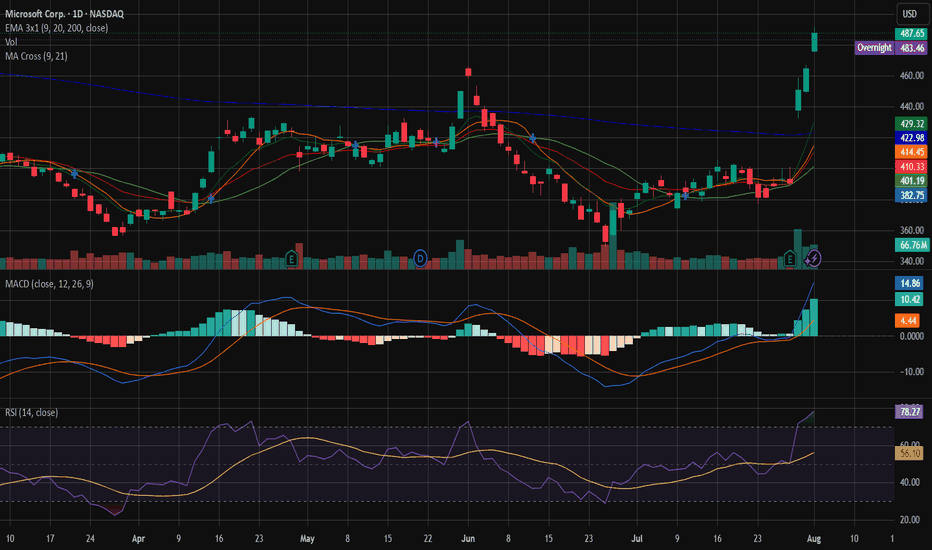Click the Jun label on time axis
The width and height of the screenshot is (932, 550).
468,539
